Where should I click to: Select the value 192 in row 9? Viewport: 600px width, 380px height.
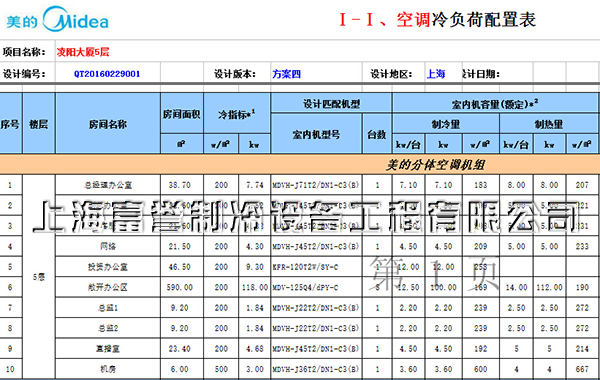[x=481, y=349]
